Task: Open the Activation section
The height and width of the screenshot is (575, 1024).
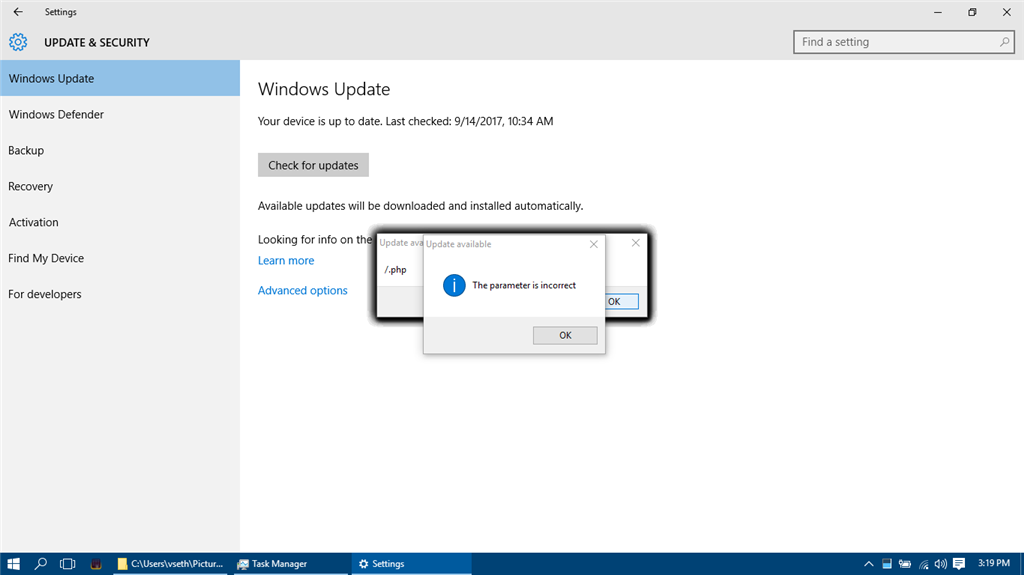Action: pos(120,222)
